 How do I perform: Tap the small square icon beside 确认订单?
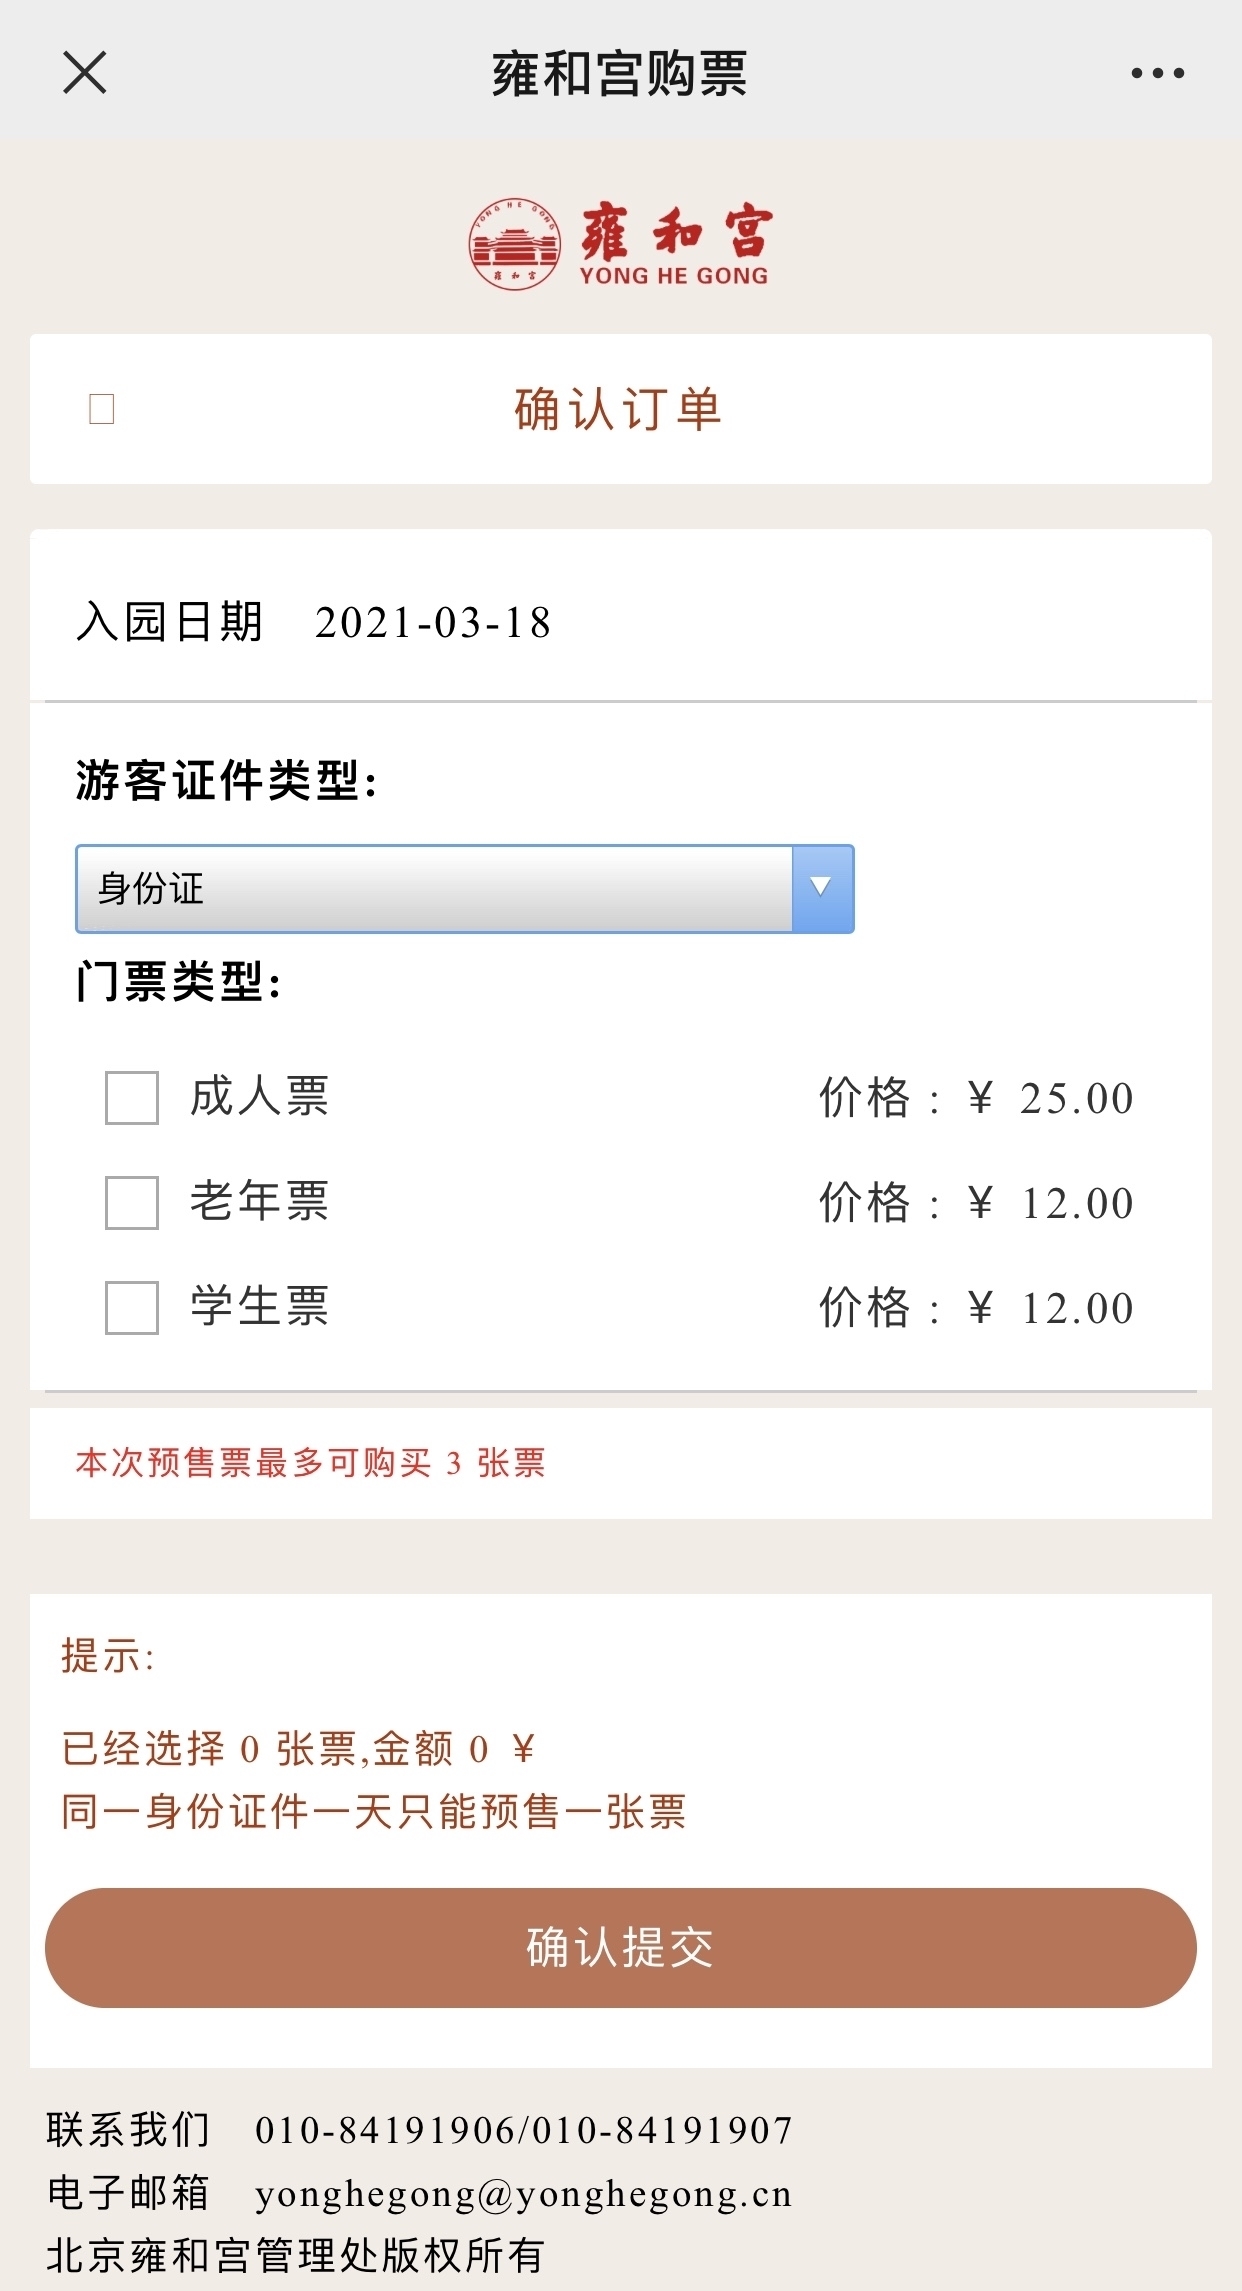[x=102, y=409]
